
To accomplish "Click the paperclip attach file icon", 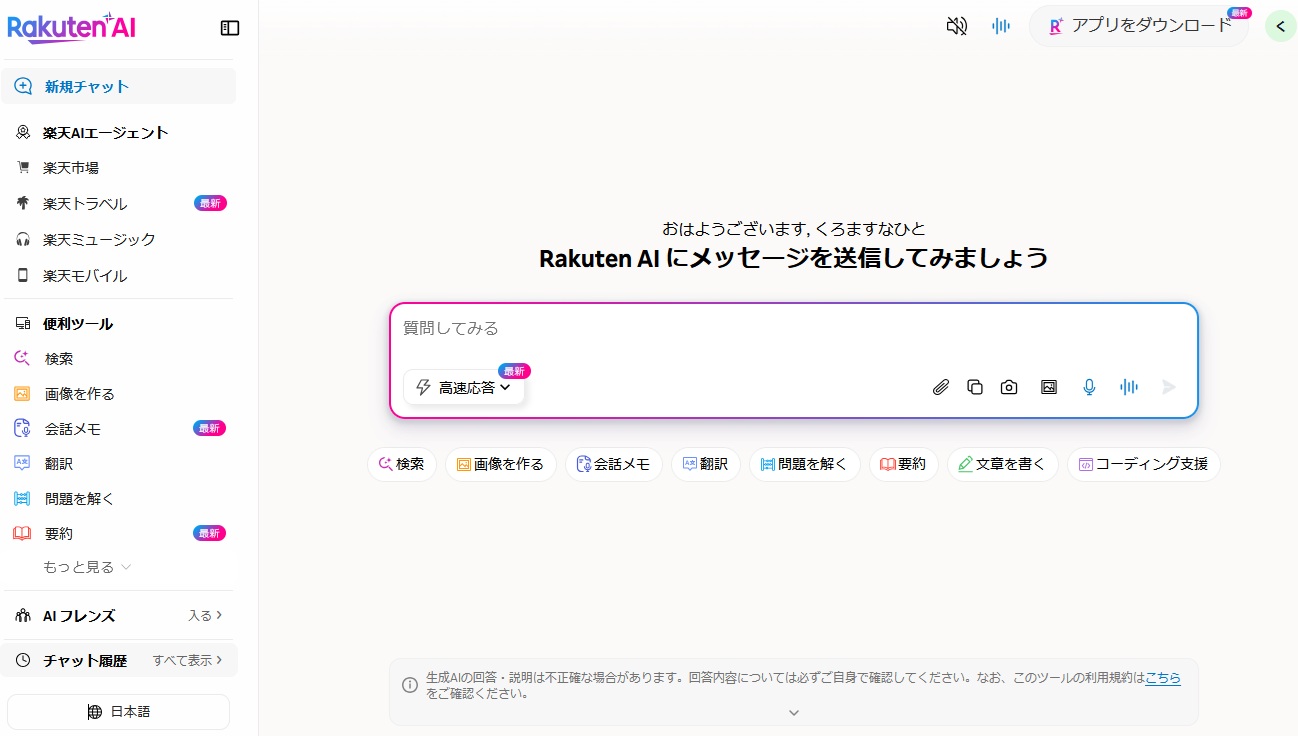I will [940, 387].
